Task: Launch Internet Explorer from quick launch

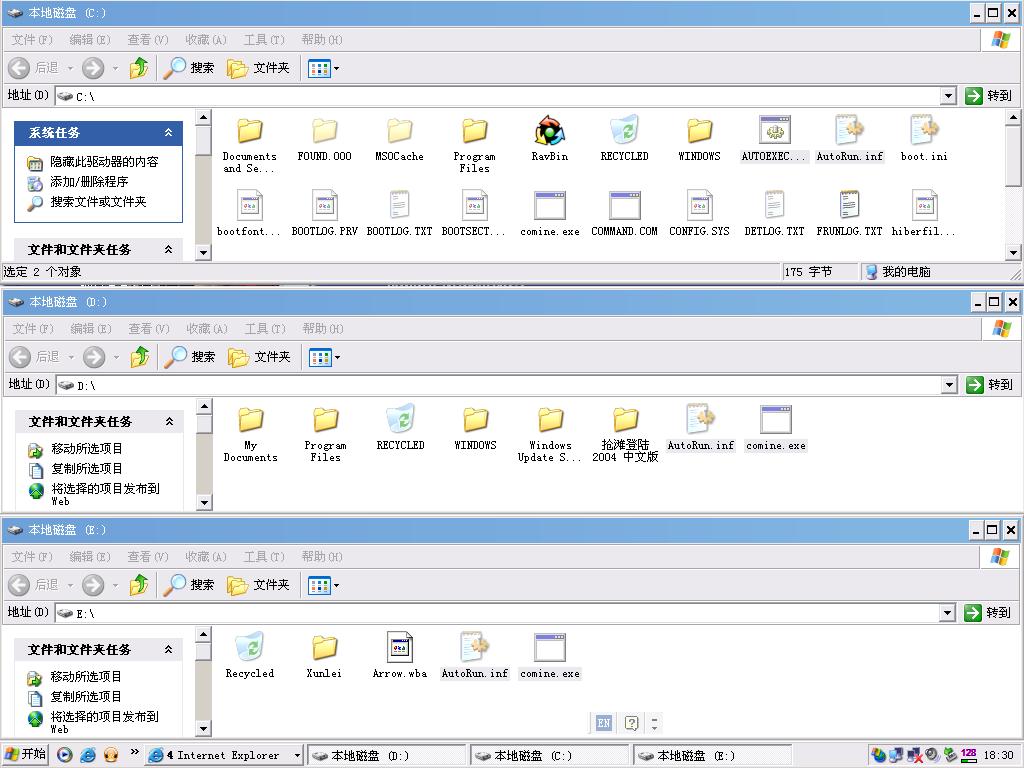Action: pos(88,755)
